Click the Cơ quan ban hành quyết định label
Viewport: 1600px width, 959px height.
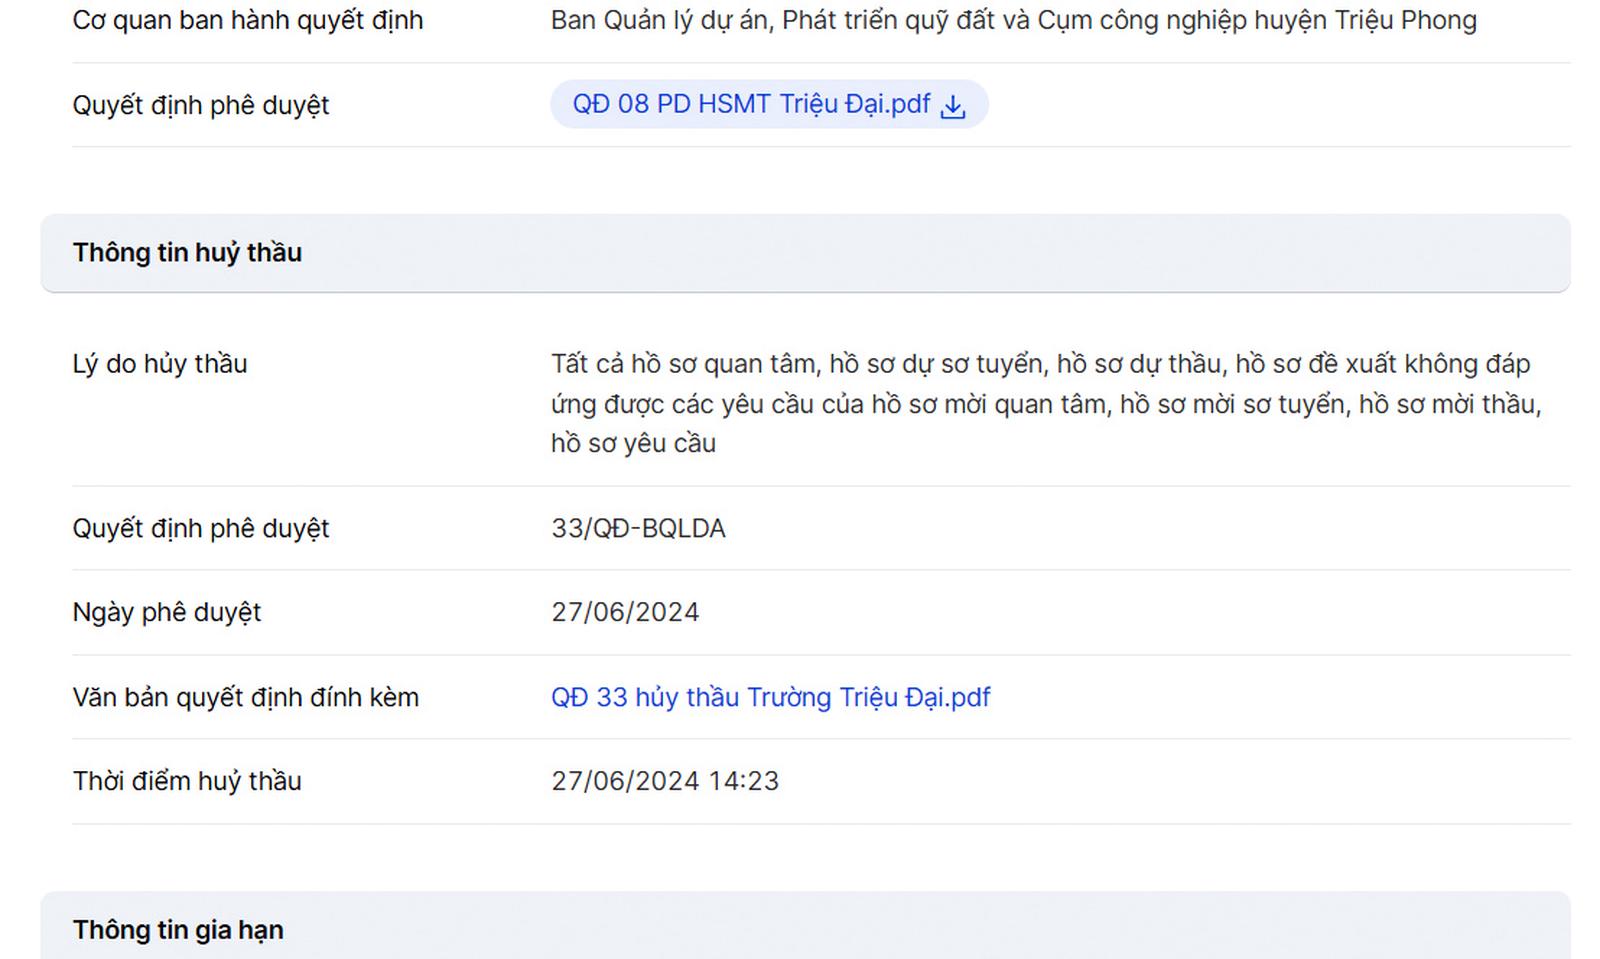click(x=247, y=20)
